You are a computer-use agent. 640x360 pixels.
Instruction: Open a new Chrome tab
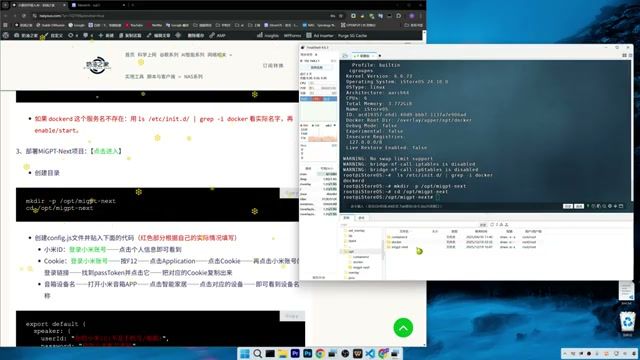(133, 5)
